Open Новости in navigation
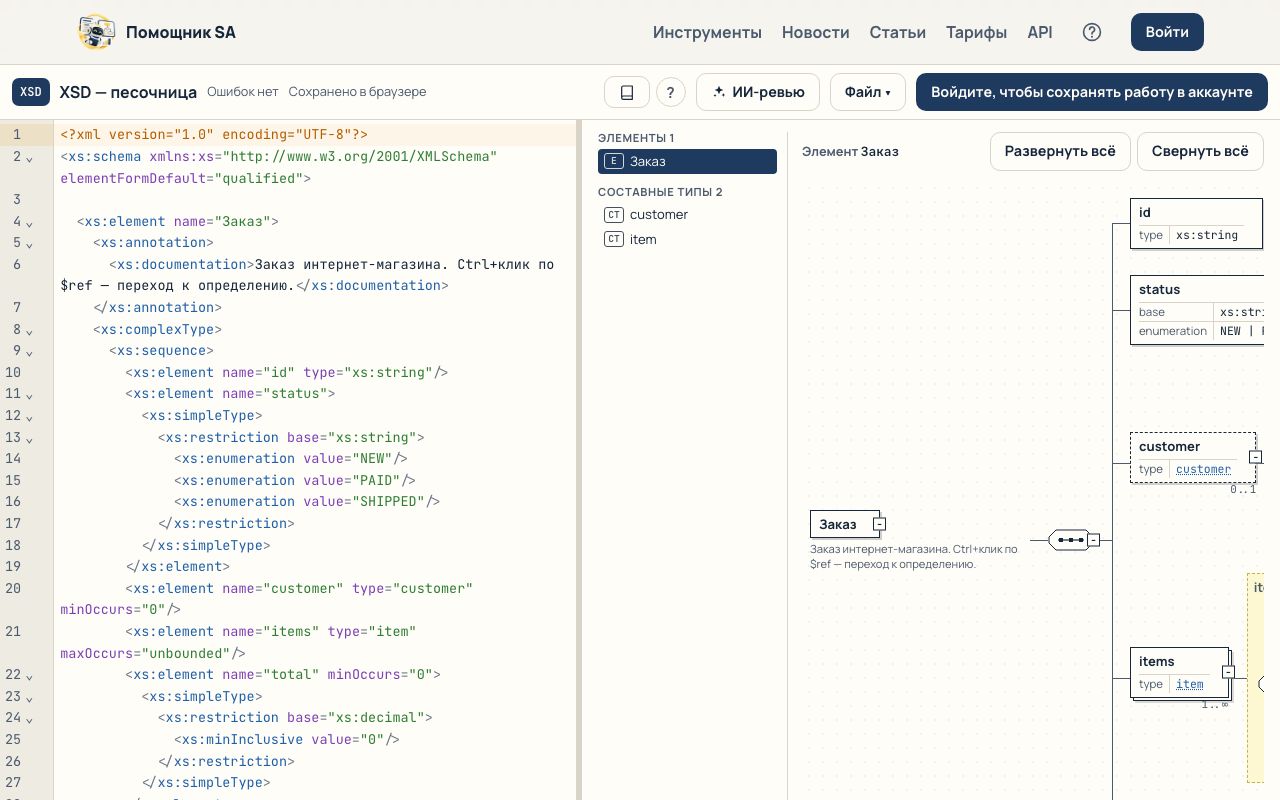 pyautogui.click(x=816, y=32)
